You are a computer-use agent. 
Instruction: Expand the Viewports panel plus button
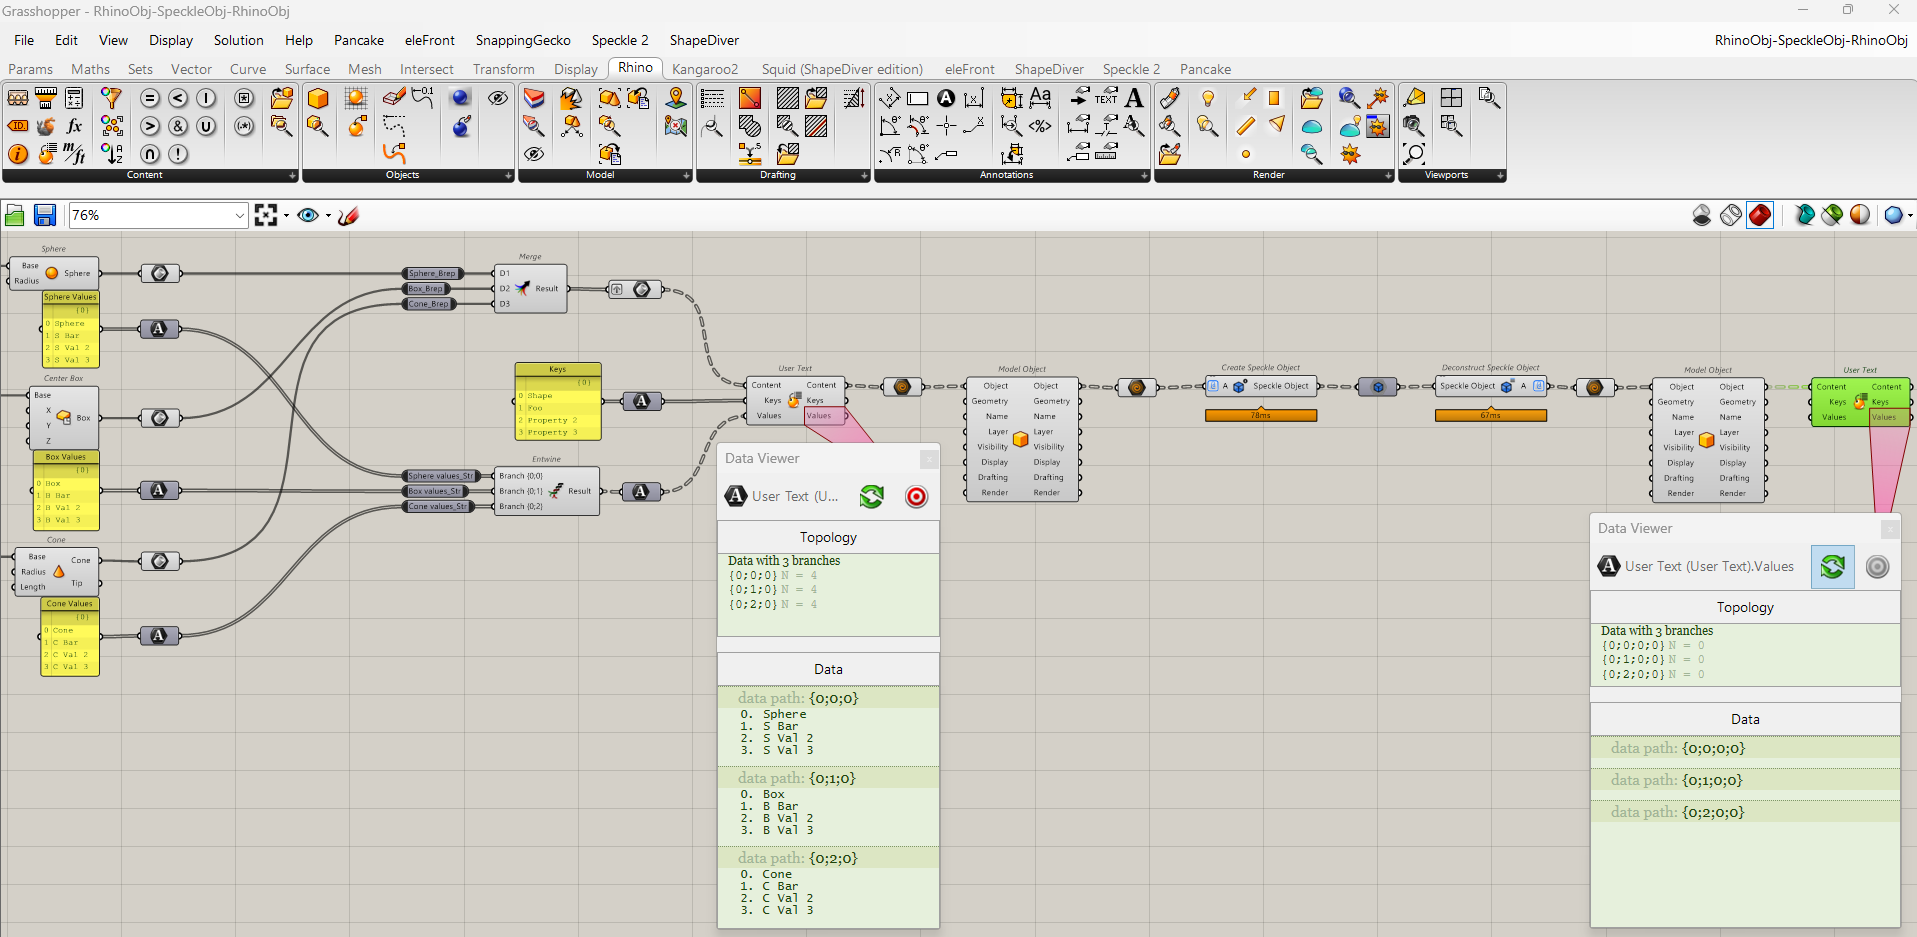pos(1500,175)
